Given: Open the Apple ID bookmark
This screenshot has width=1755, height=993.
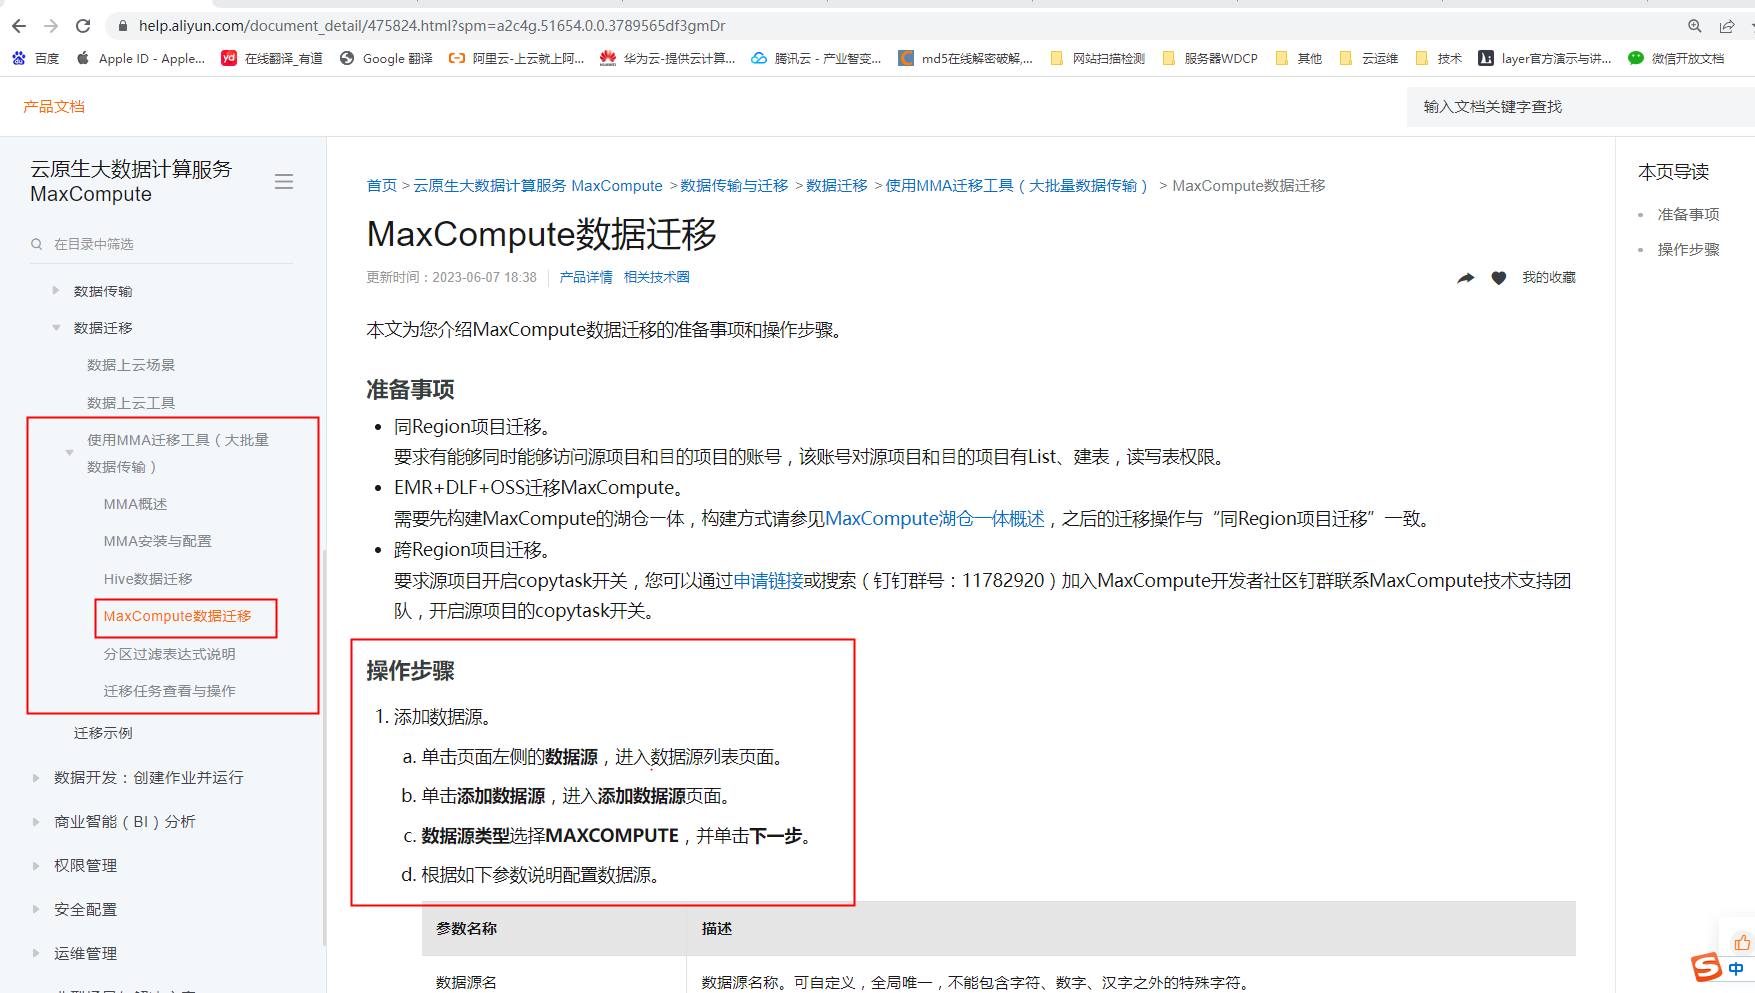Looking at the screenshot, I should pyautogui.click(x=141, y=59).
